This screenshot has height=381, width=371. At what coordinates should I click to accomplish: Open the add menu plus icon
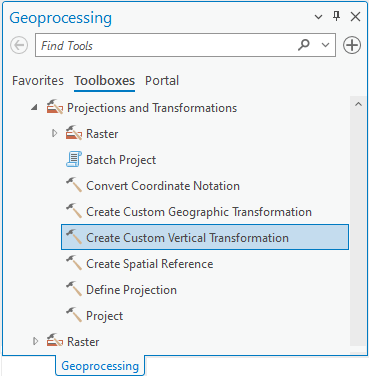[x=352, y=45]
